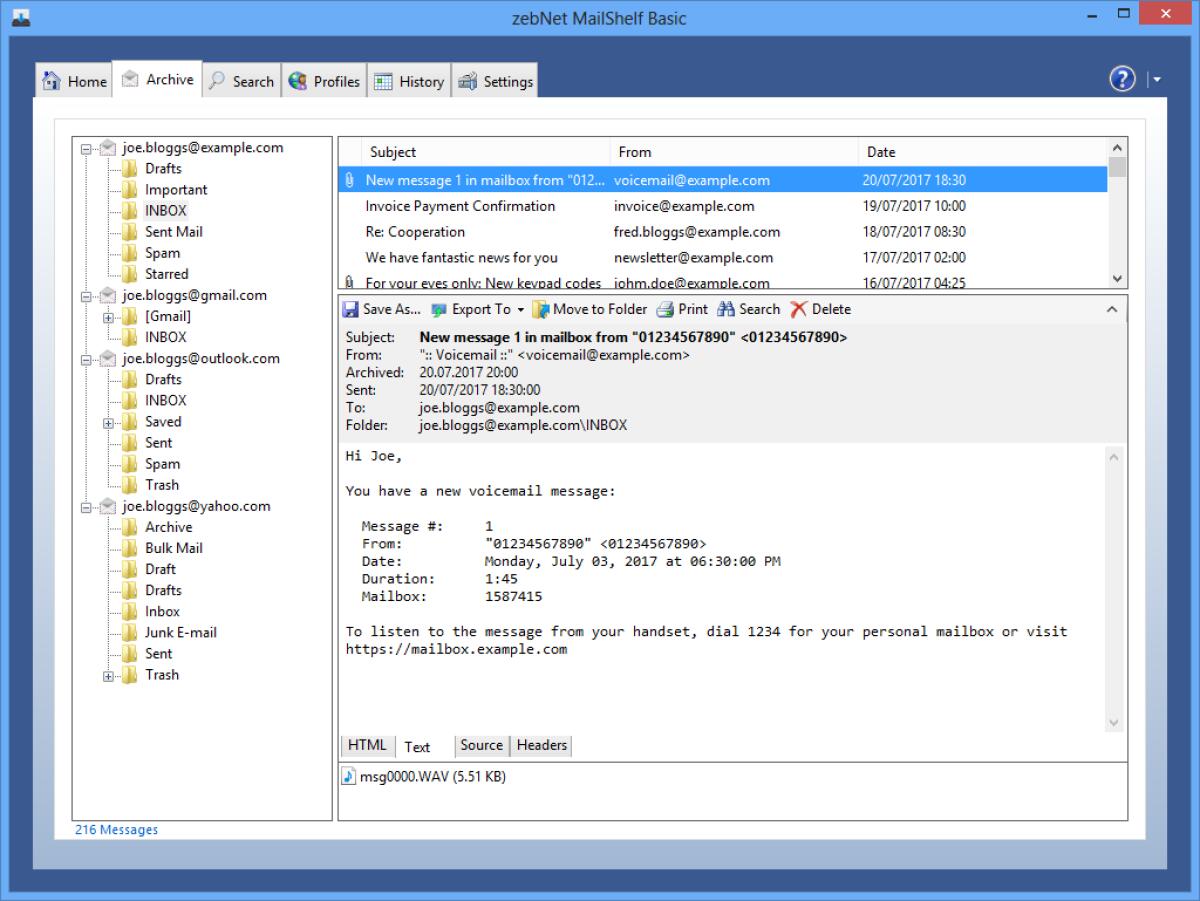1200x901 pixels.
Task: Click the 216 Messages link
Action: click(116, 829)
